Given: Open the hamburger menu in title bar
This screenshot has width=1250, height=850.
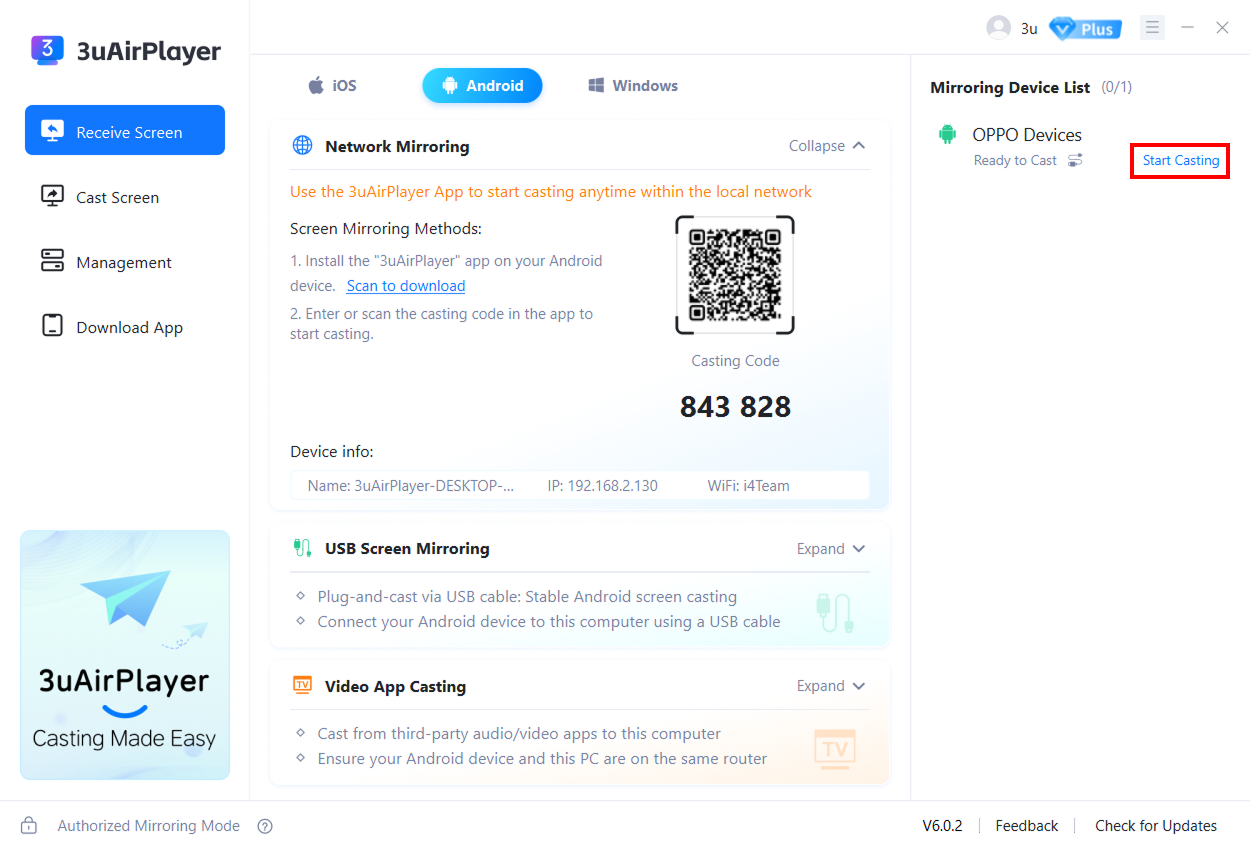Looking at the screenshot, I should (x=1152, y=28).
